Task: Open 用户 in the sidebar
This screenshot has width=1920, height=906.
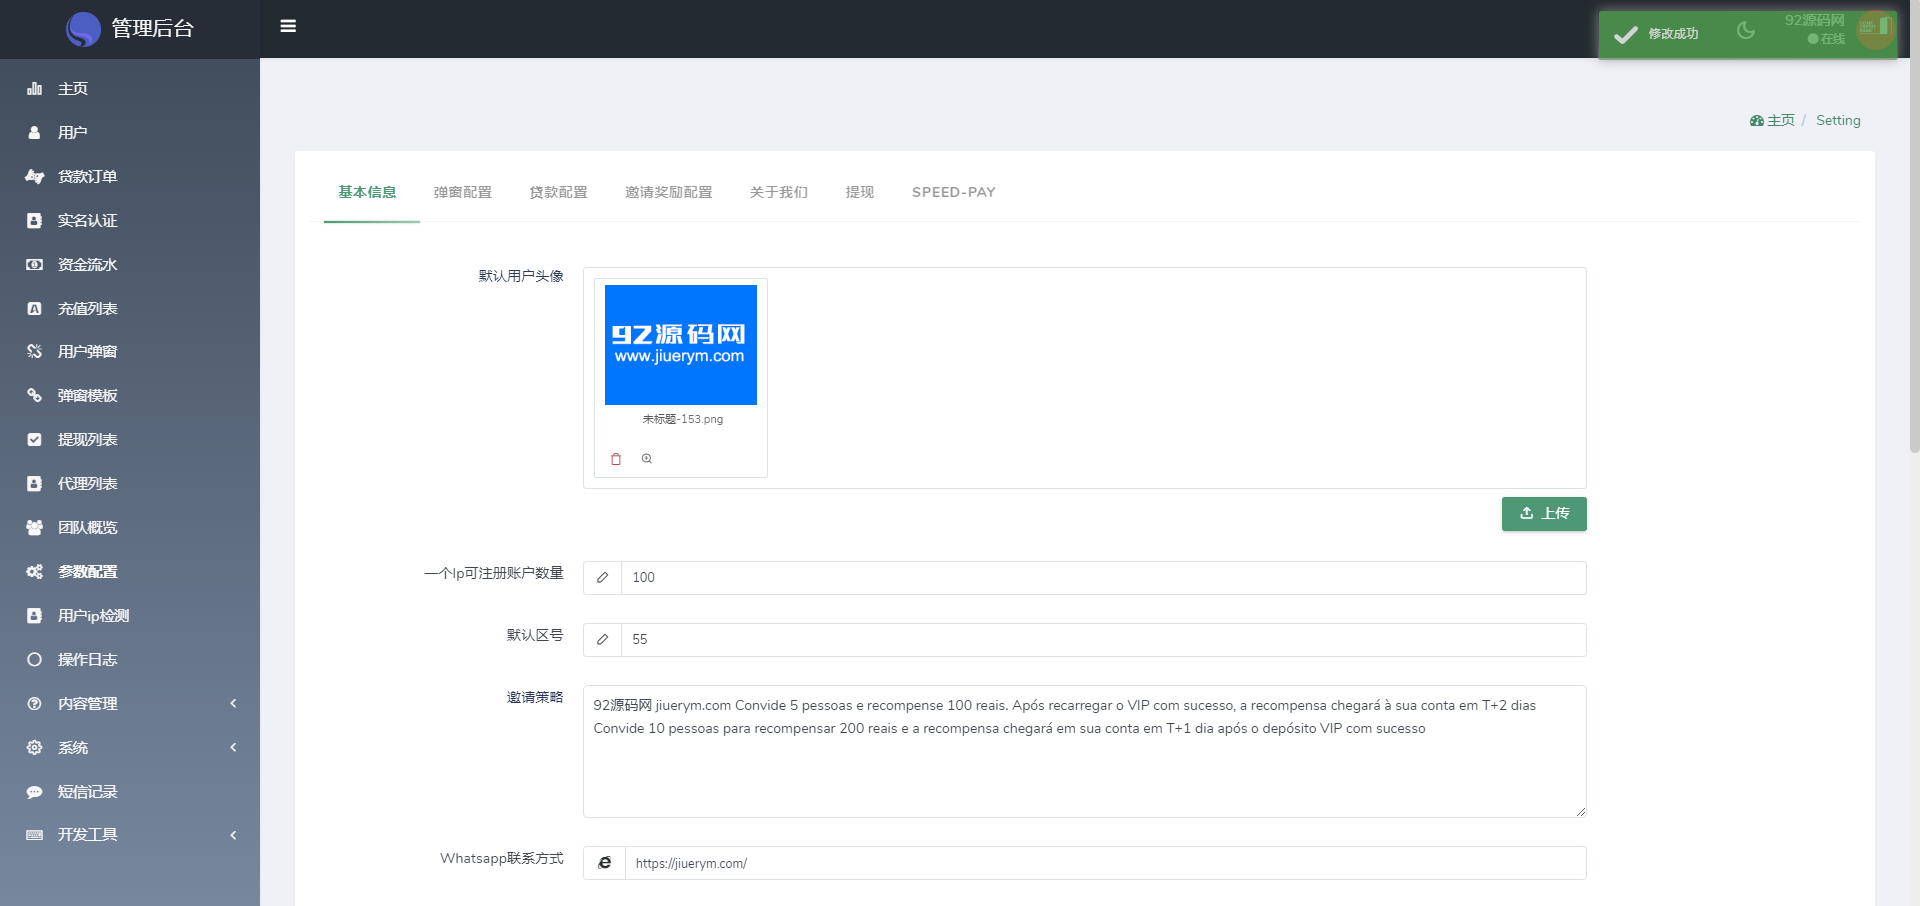Action: pos(130,133)
